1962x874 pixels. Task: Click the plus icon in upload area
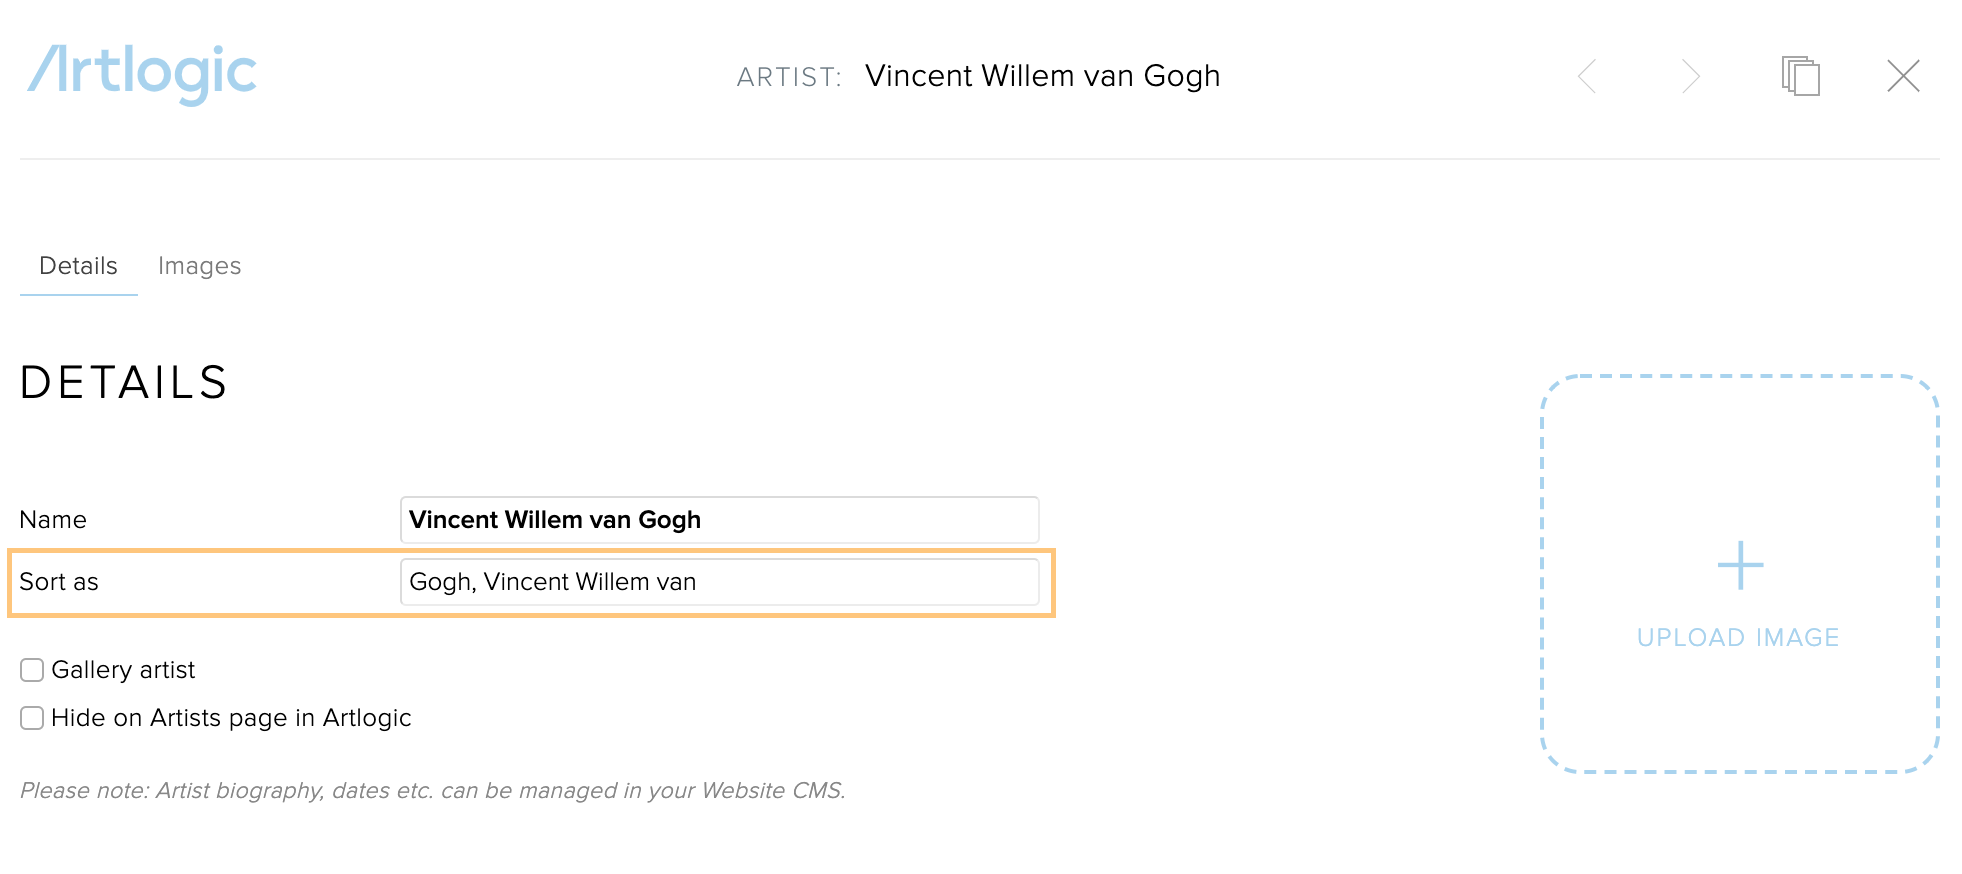point(1740,565)
